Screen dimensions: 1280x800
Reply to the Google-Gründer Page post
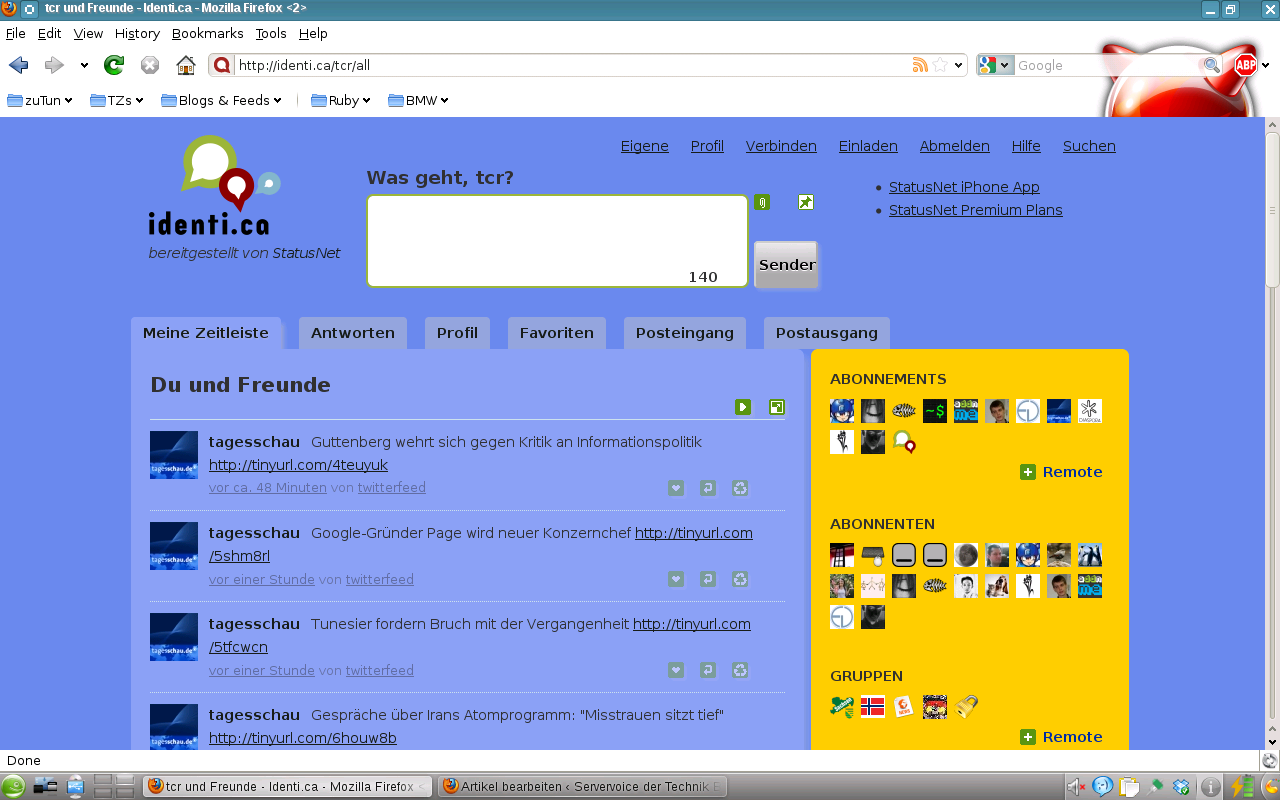point(708,579)
